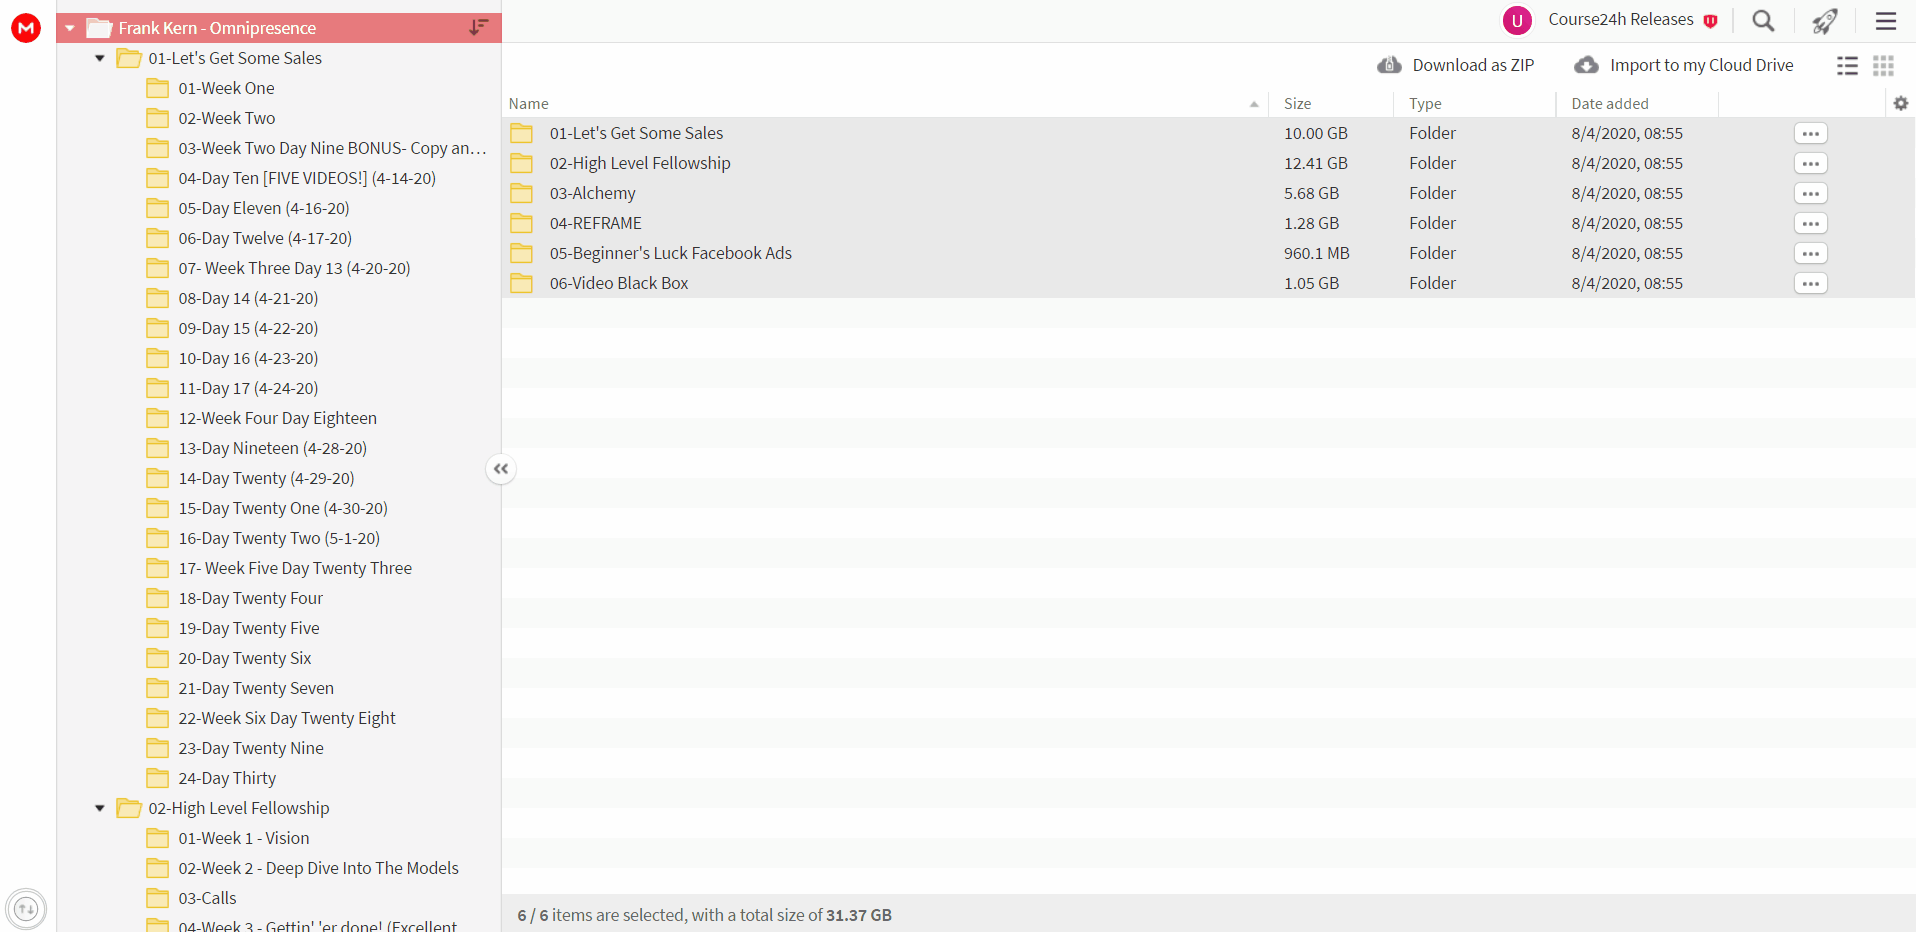Select 06-Day Twelve (4-17-20) folder
Image resolution: width=1916 pixels, height=932 pixels.
265,238
